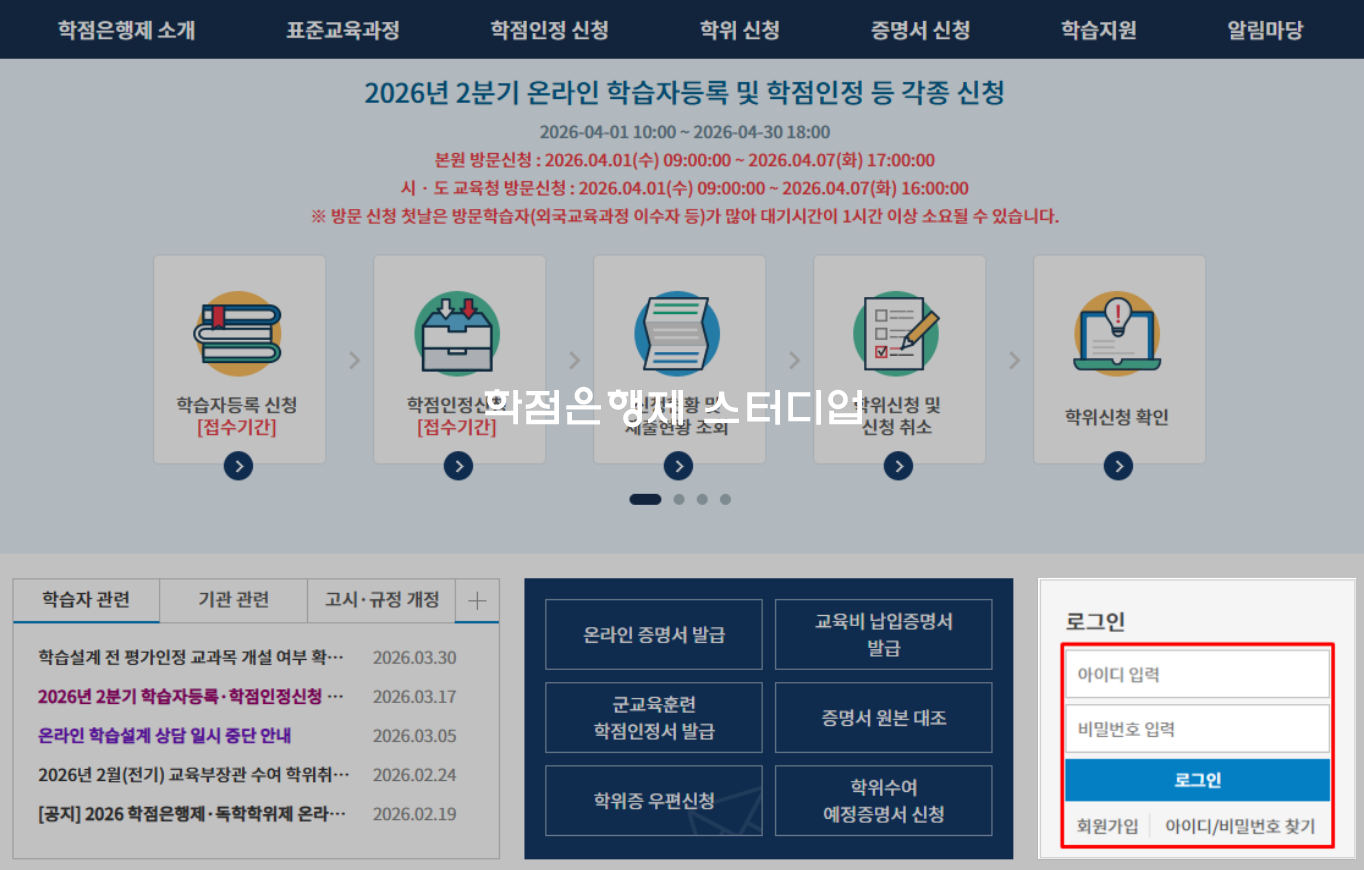Screen dimensions: 1364x870
Task: Open the plus icon beside 고시·규정 개정 tab
Action: click(x=477, y=600)
